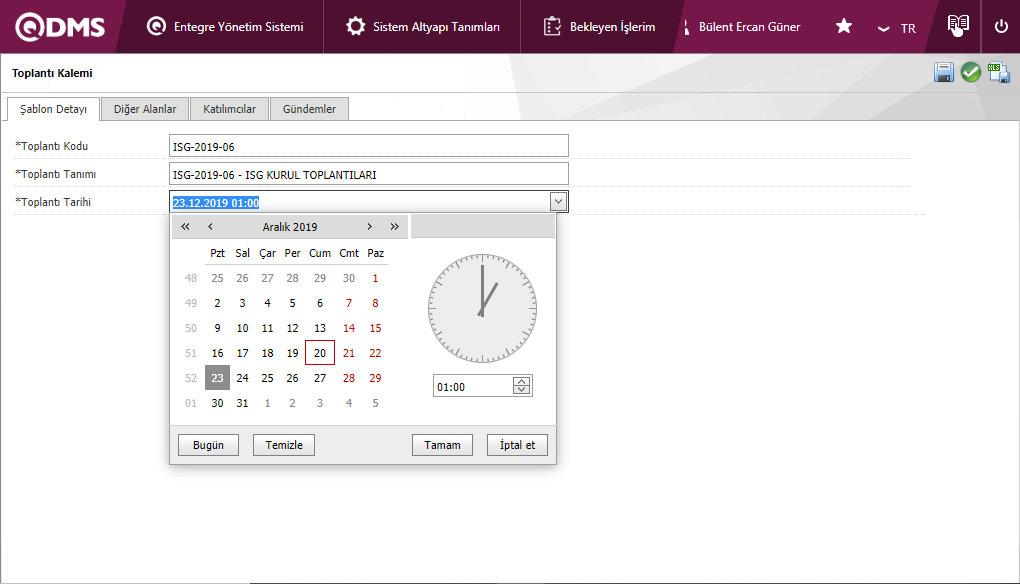Open Sistem Altyapı Tanımları menu

[423, 27]
